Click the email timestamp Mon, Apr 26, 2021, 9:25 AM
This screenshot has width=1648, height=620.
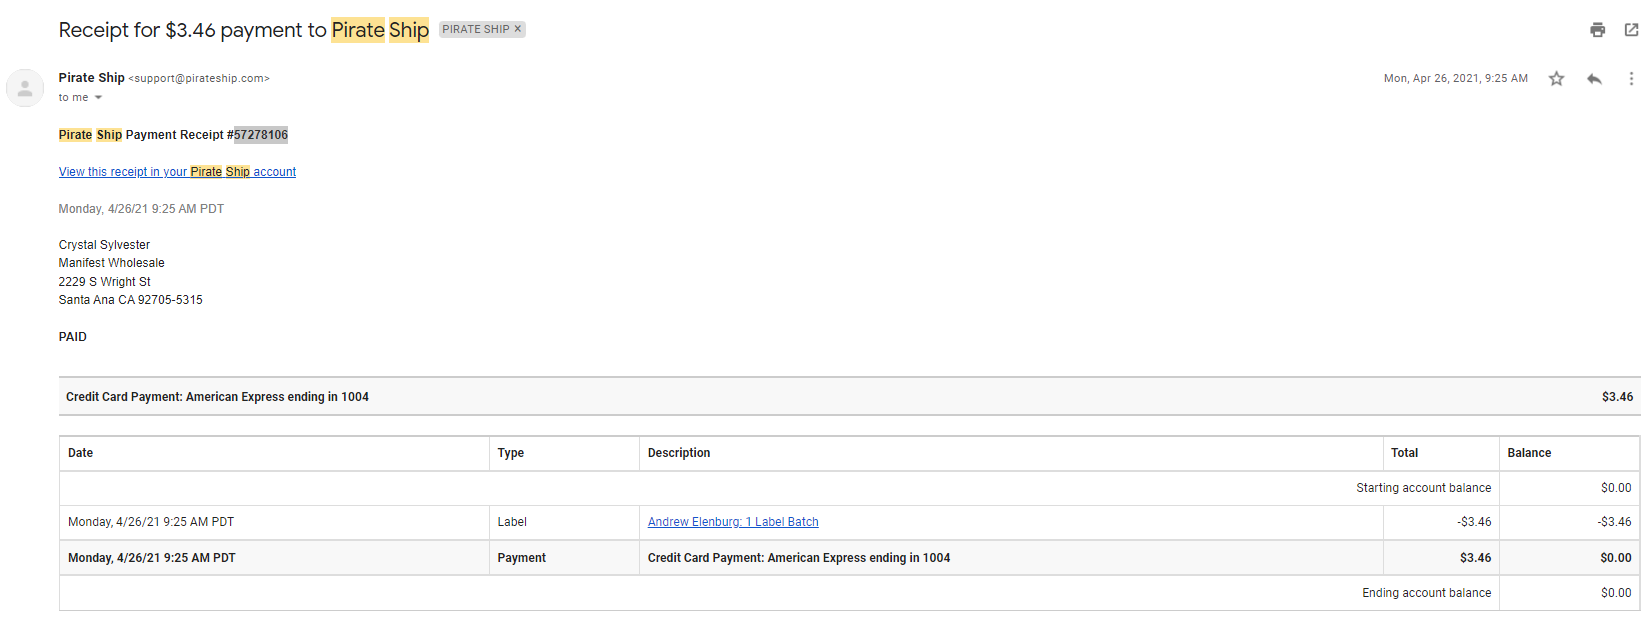coord(1455,78)
